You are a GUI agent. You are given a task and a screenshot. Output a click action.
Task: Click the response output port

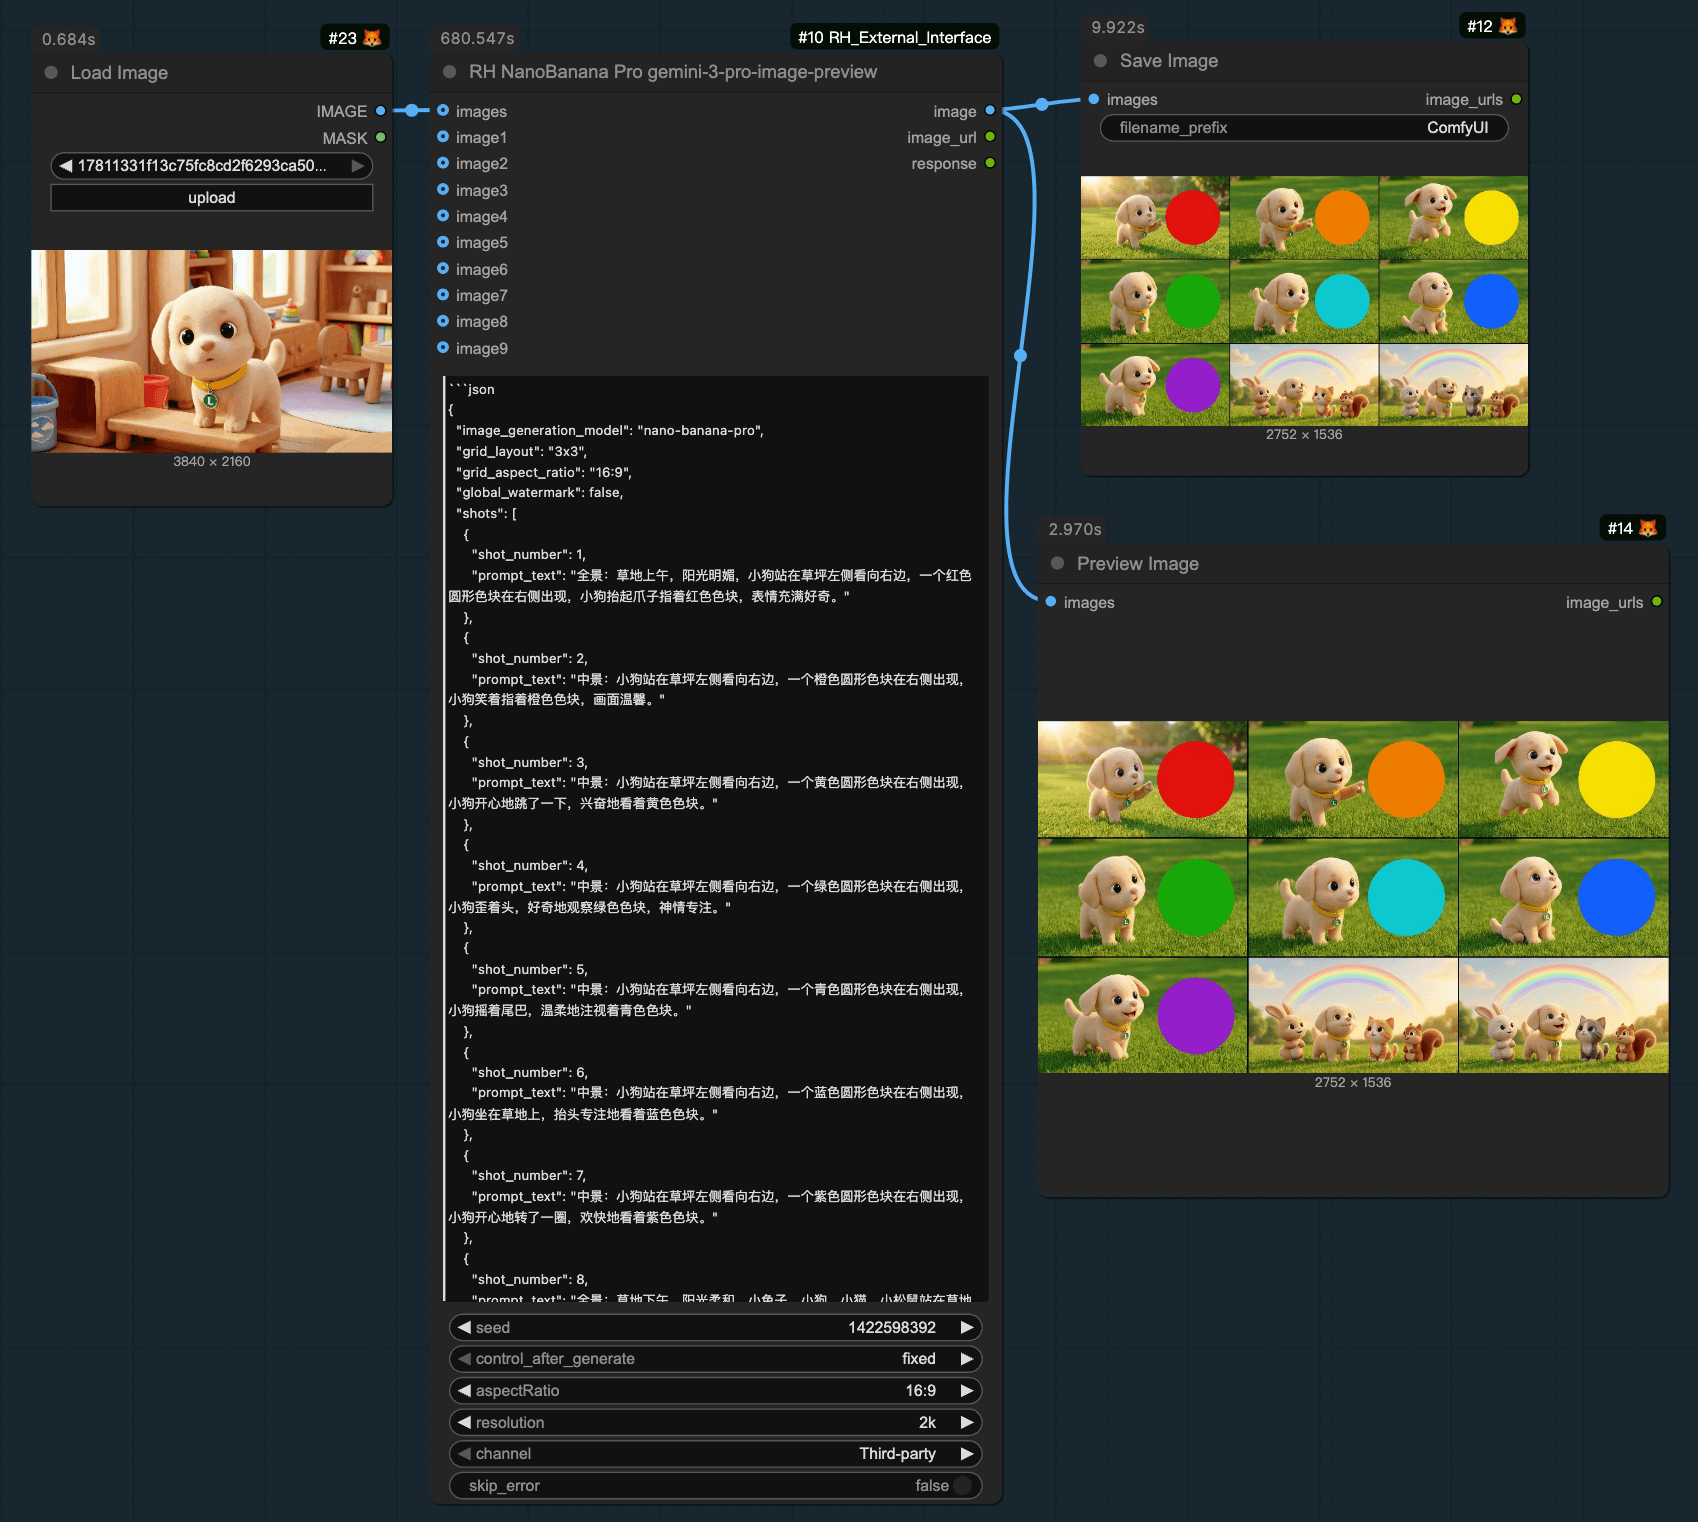(990, 163)
